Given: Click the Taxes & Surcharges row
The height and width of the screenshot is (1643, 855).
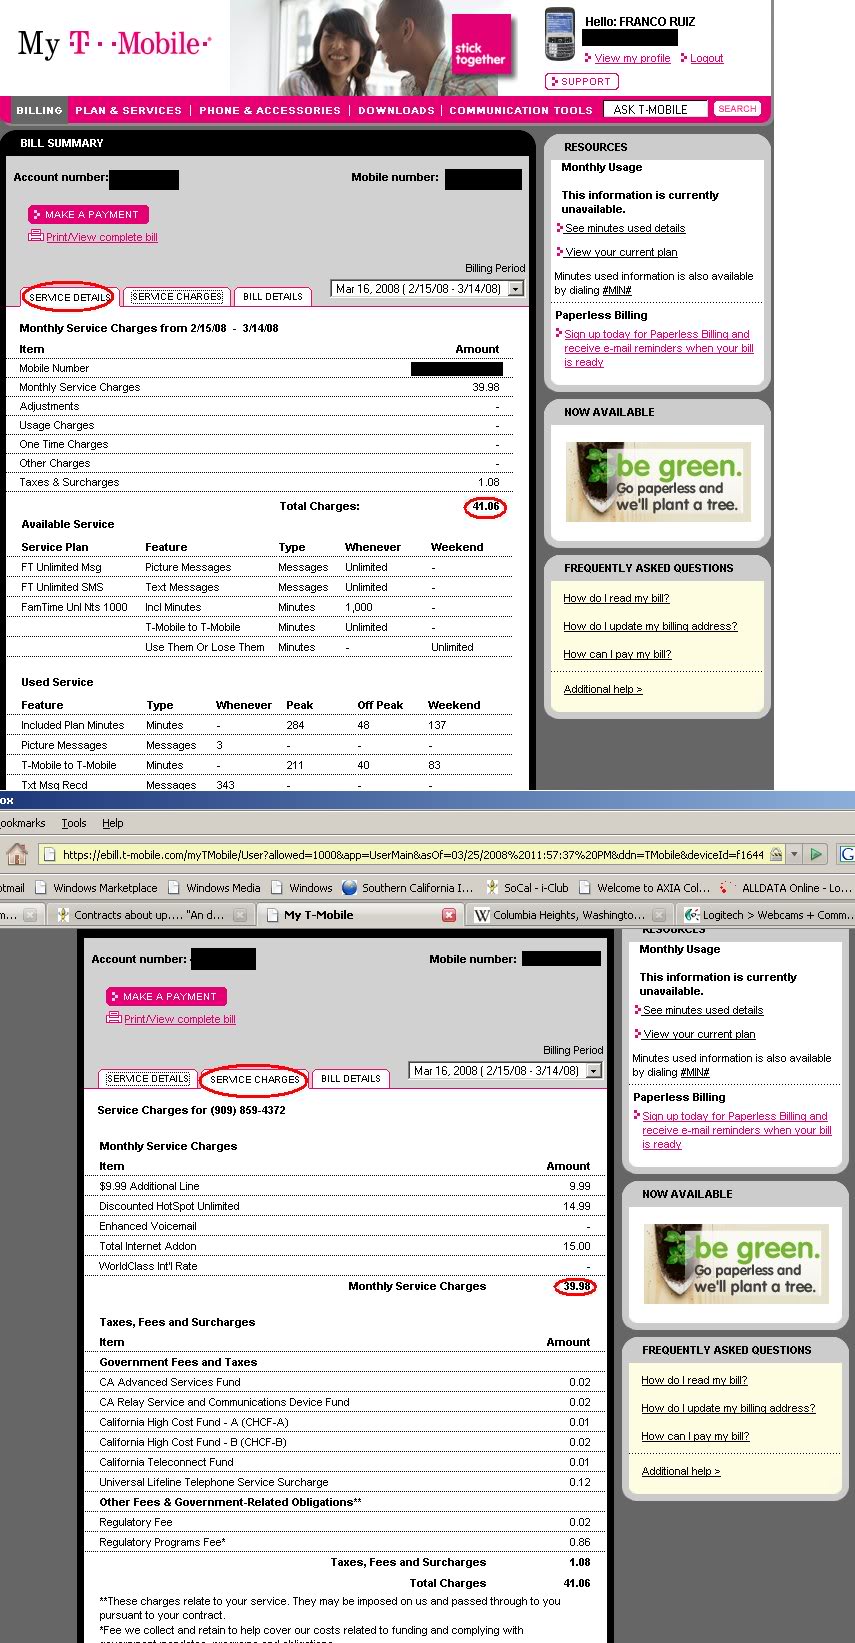Looking at the screenshot, I should tap(260, 482).
